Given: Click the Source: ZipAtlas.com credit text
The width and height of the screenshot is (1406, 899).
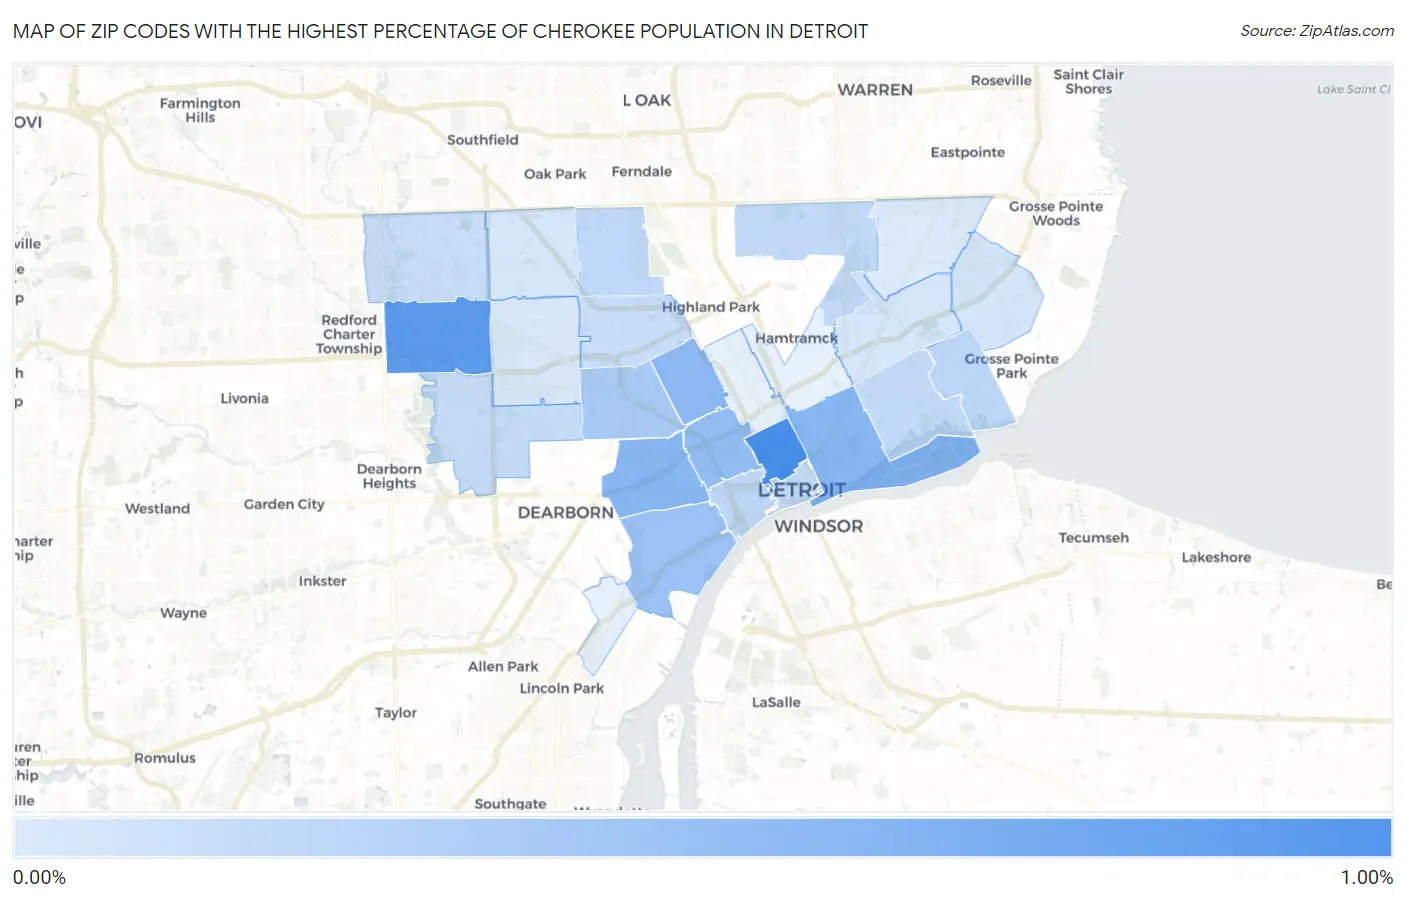Looking at the screenshot, I should [x=1316, y=31].
